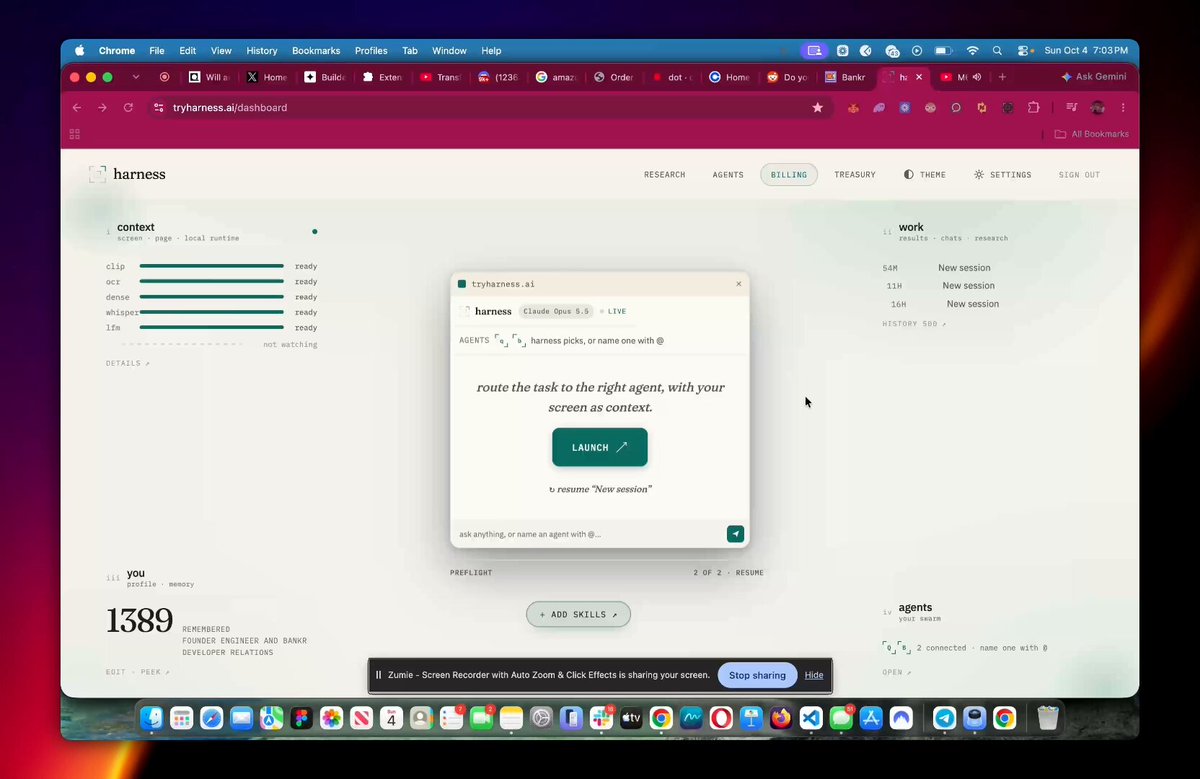This screenshot has width=1200, height=779.
Task: Bookmark this page with the star icon
Action: tap(817, 107)
